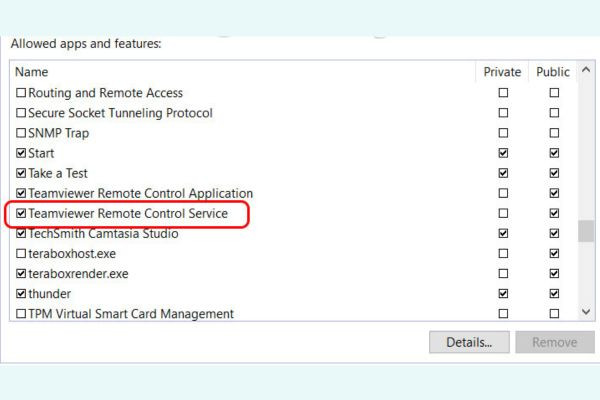
Task: Select the teraboxrender.exe row text
Action: click(78, 274)
